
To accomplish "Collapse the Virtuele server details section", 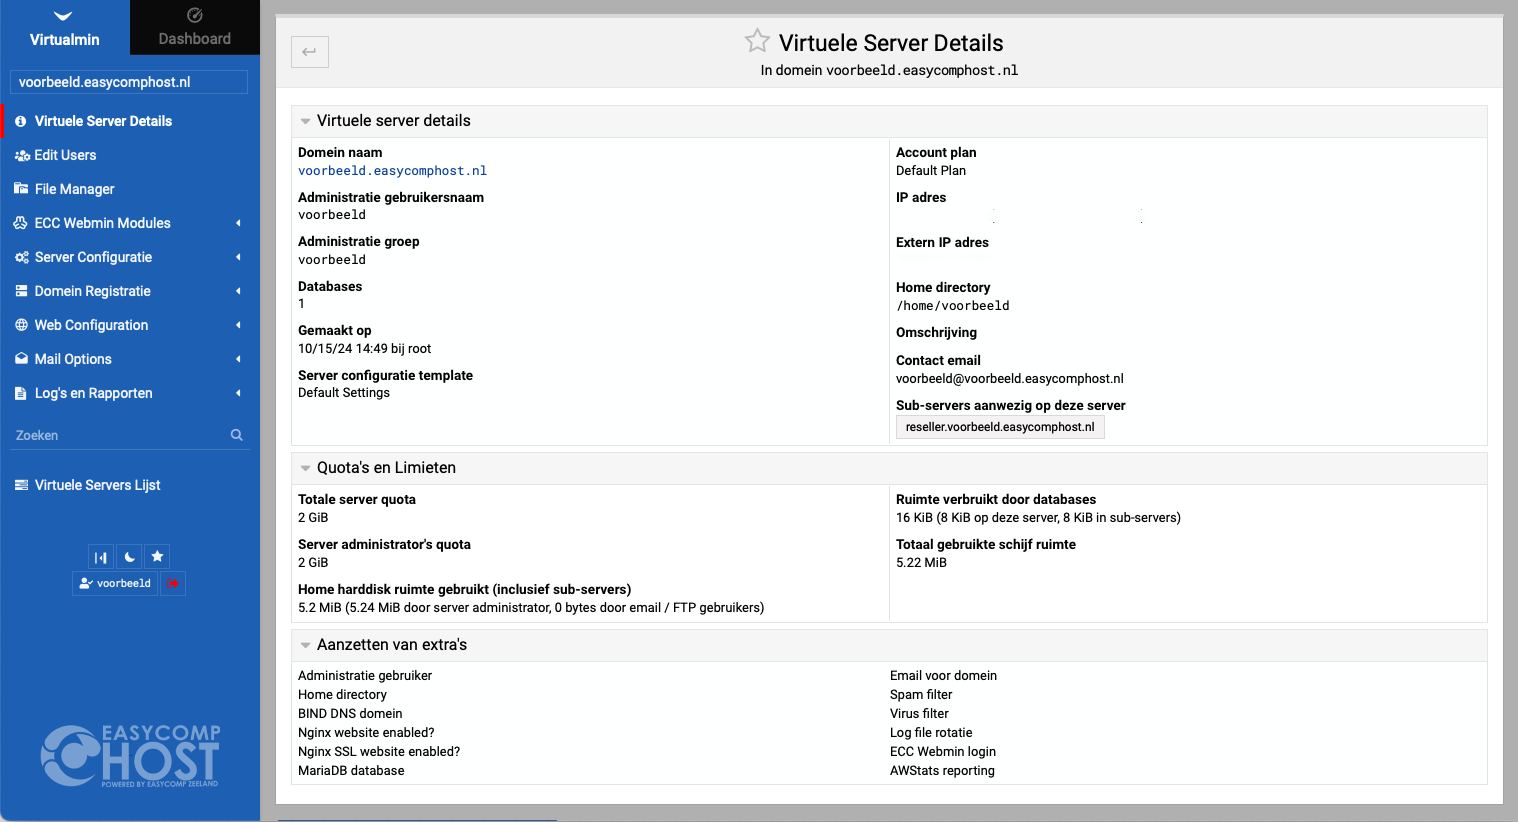I will pyautogui.click(x=305, y=121).
